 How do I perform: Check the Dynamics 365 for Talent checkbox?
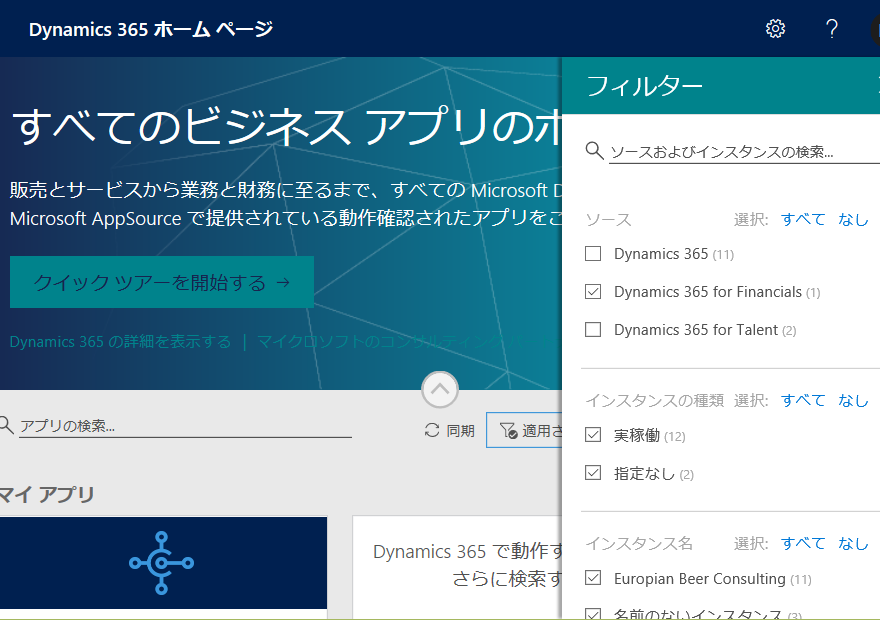click(593, 329)
